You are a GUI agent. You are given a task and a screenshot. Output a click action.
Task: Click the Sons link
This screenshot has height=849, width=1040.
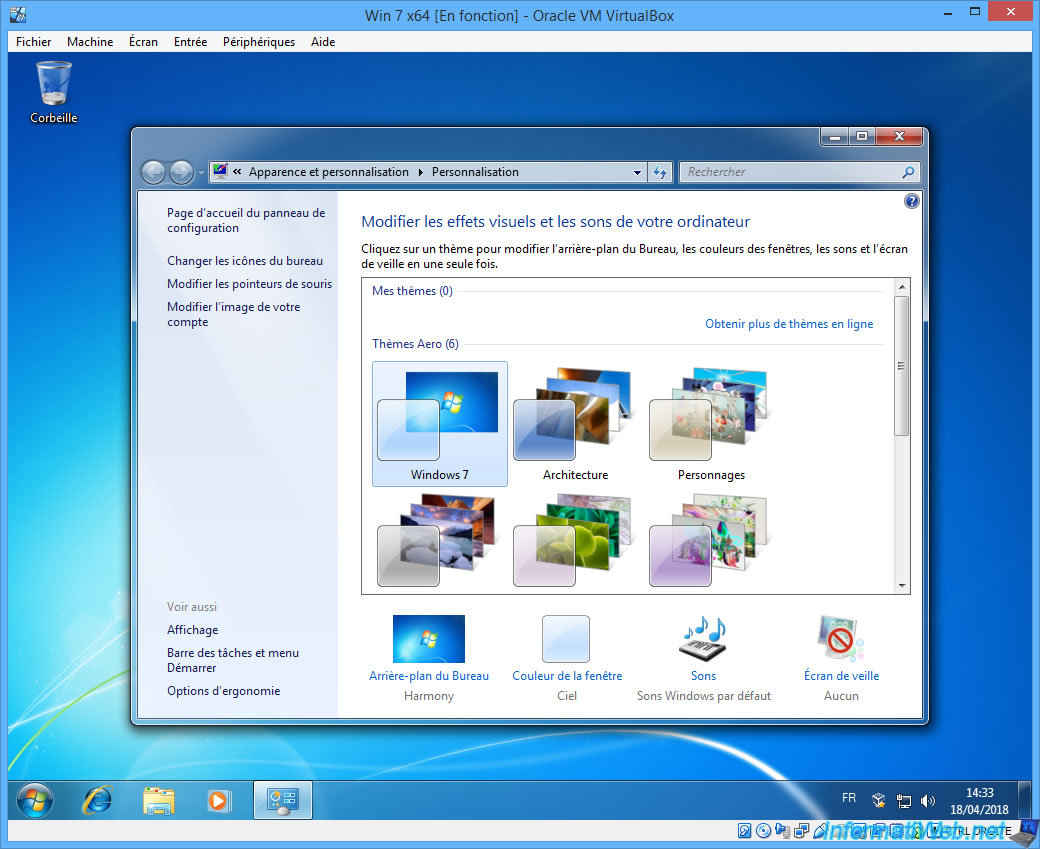tap(704, 676)
